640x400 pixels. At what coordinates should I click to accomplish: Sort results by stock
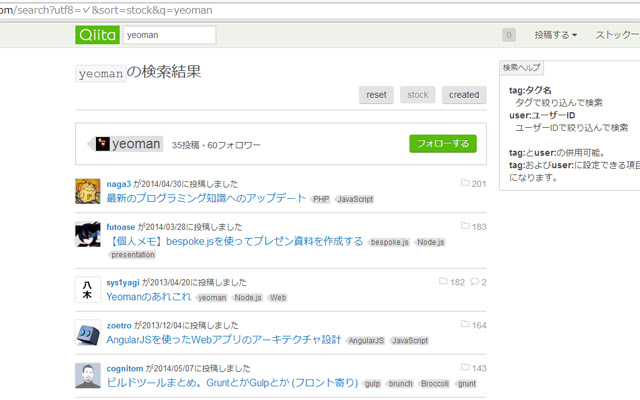click(418, 95)
